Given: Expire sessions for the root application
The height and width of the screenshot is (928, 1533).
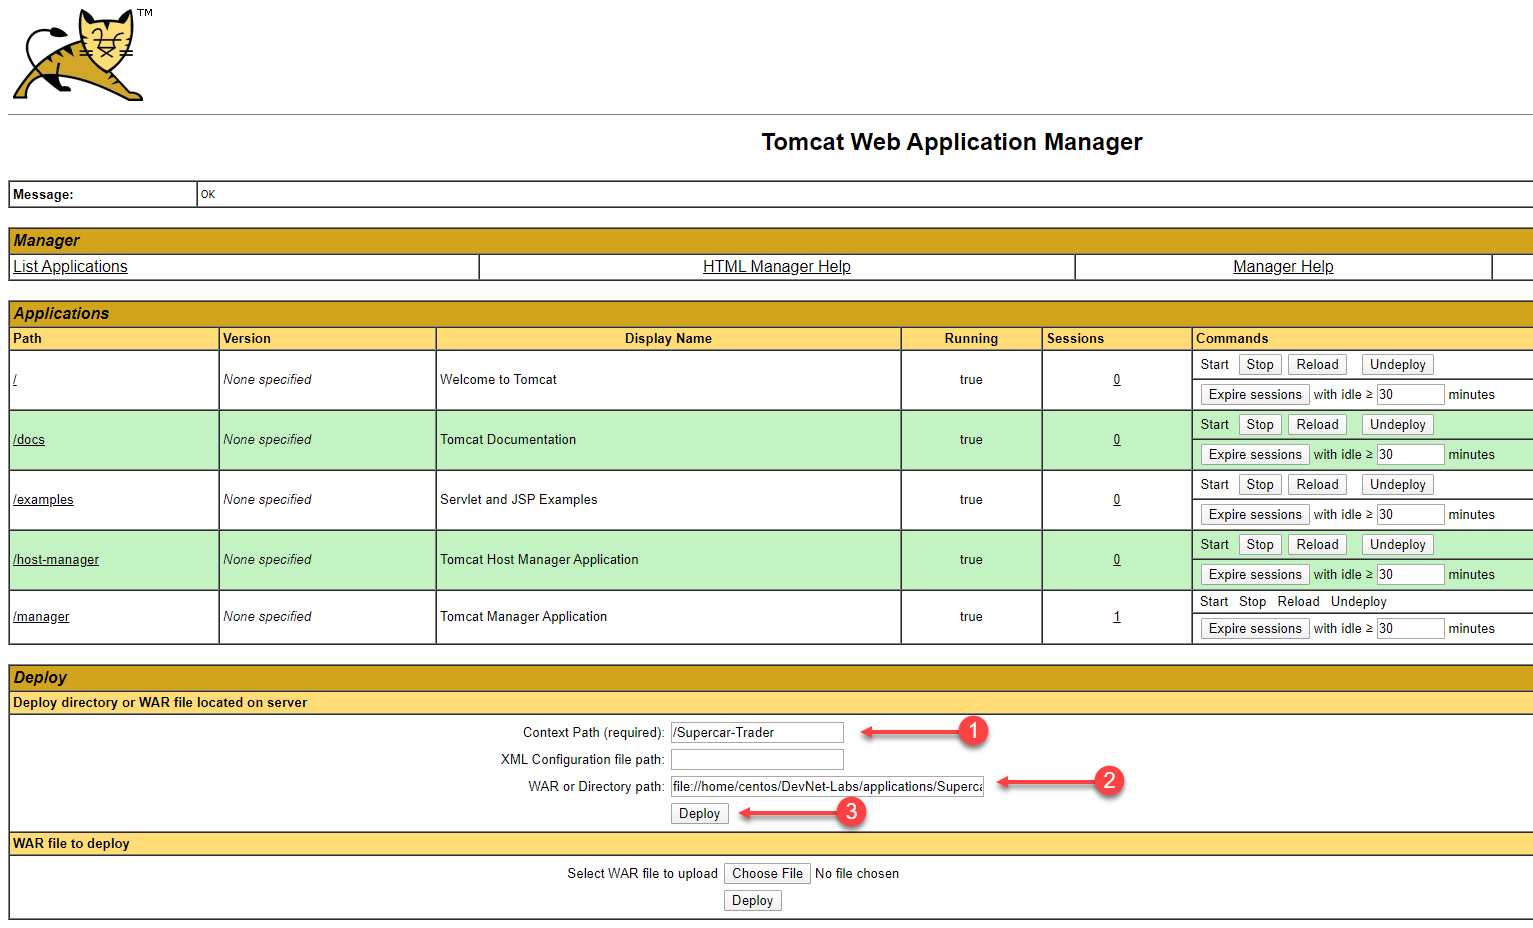Looking at the screenshot, I should pos(1255,395).
